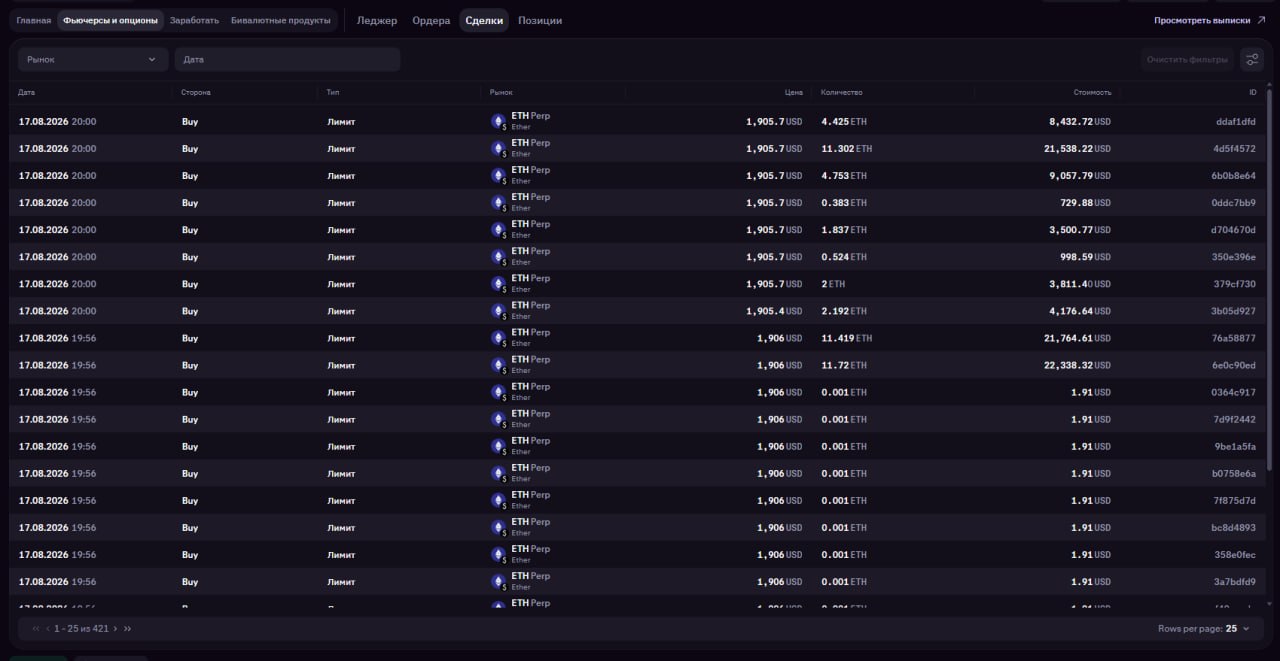Image resolution: width=1280 pixels, height=661 pixels.
Task: Click the ETH icon in row 9be1a5fa
Action: [x=498, y=446]
